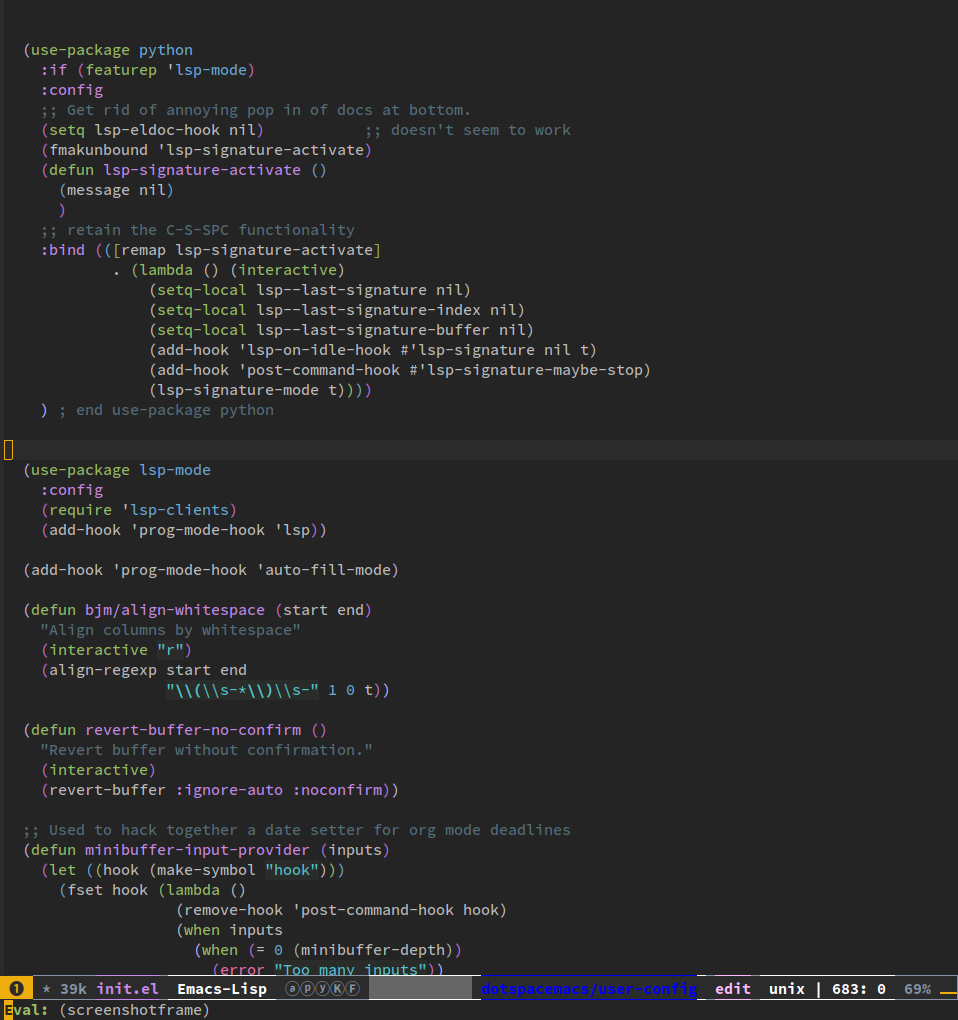958x1020 pixels.
Task: Click the 'defun bjm/align-whitespace' line
Action: tap(160, 610)
